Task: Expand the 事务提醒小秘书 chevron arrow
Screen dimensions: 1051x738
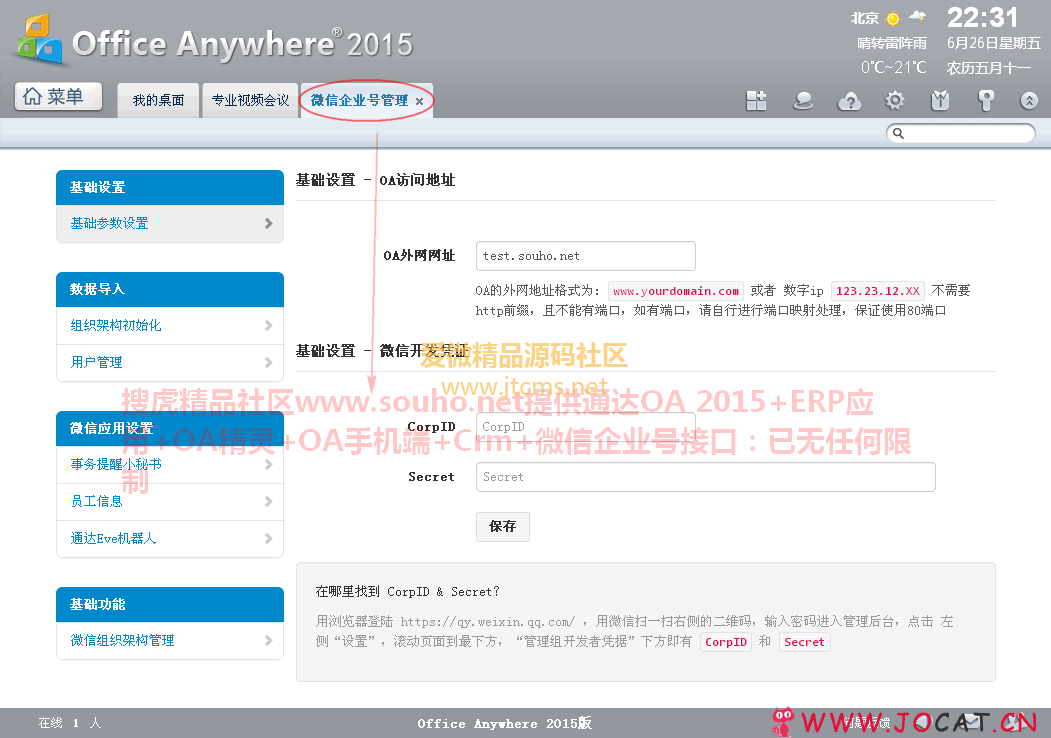Action: 268,465
